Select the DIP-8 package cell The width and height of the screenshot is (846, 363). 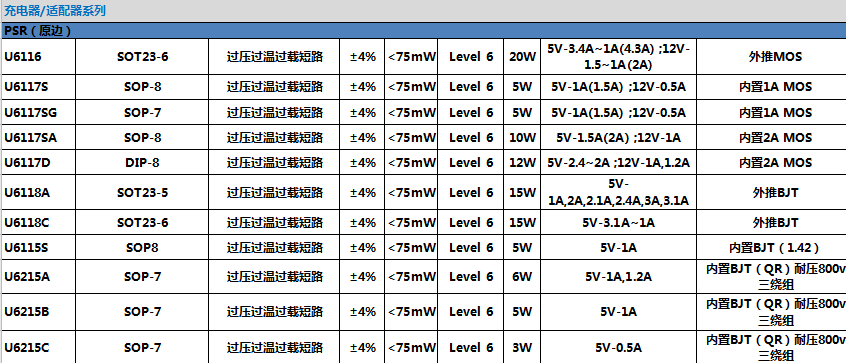tap(142, 162)
